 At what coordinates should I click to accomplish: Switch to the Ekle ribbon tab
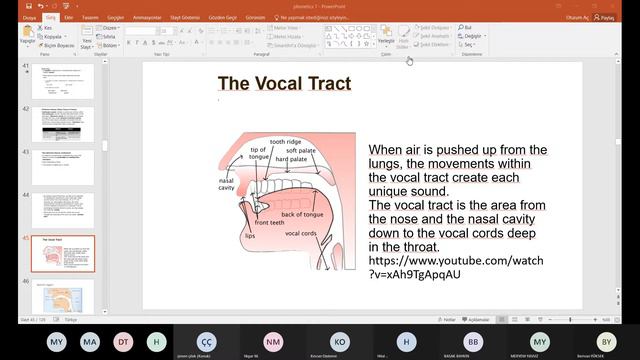[69, 18]
